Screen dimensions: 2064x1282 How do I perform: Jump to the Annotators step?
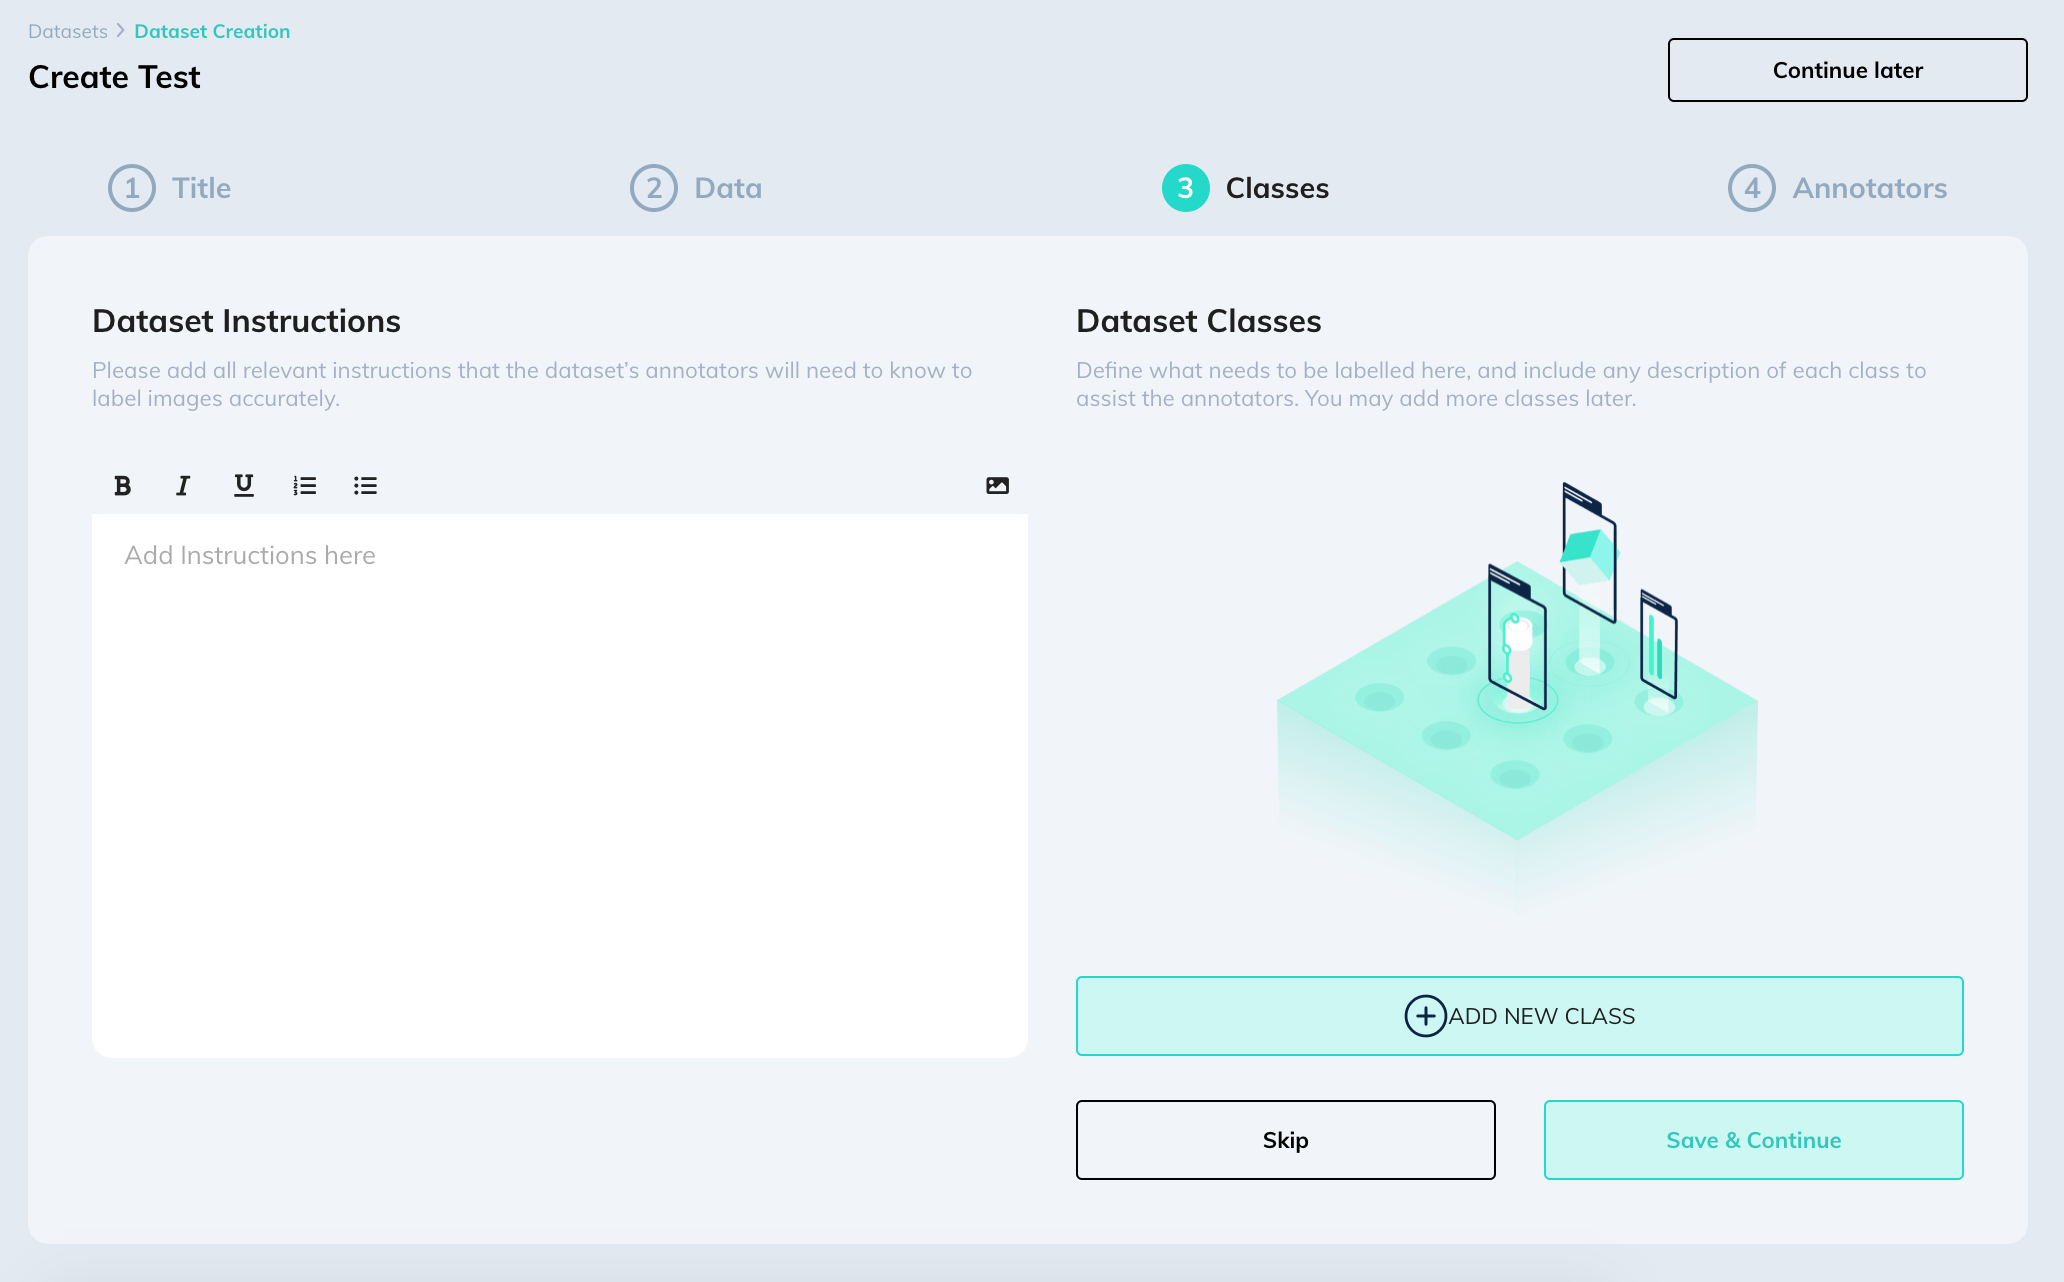point(1869,188)
